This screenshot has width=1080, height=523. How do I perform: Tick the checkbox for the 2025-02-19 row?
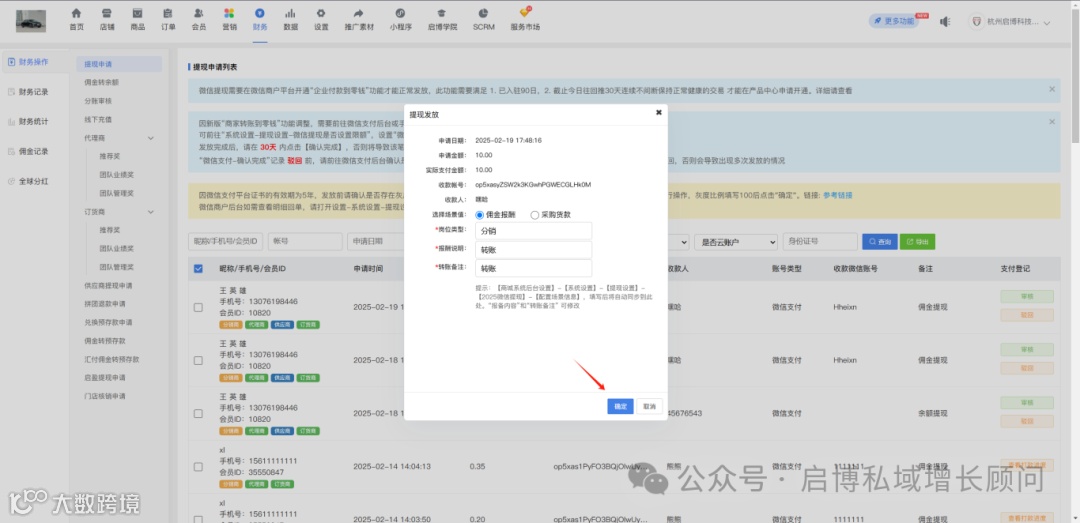tap(198, 307)
